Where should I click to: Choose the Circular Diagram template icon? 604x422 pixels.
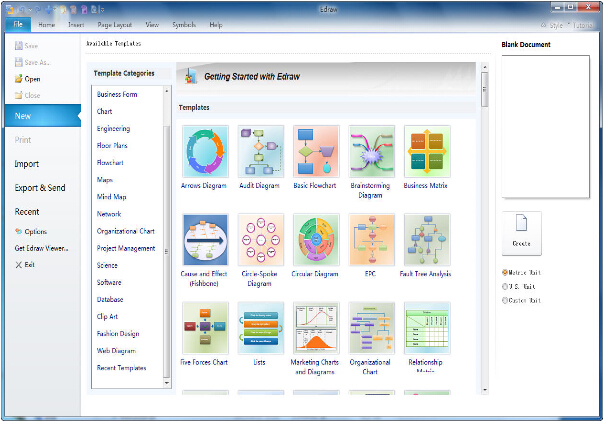pos(316,240)
